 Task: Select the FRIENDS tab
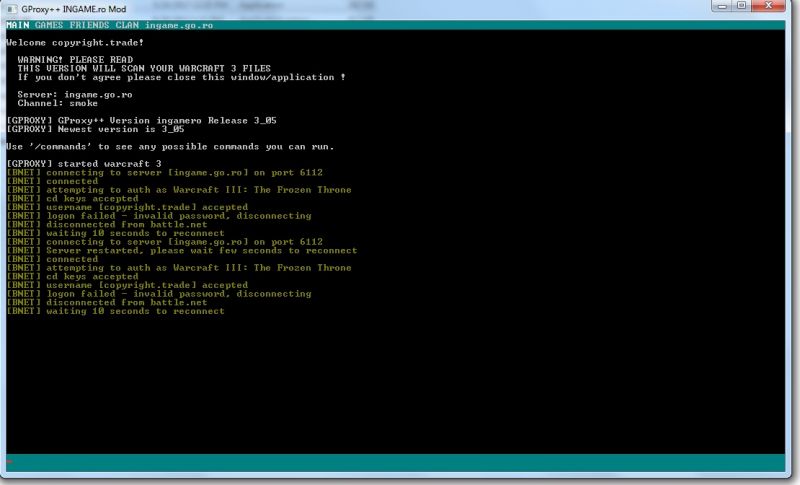click(89, 24)
